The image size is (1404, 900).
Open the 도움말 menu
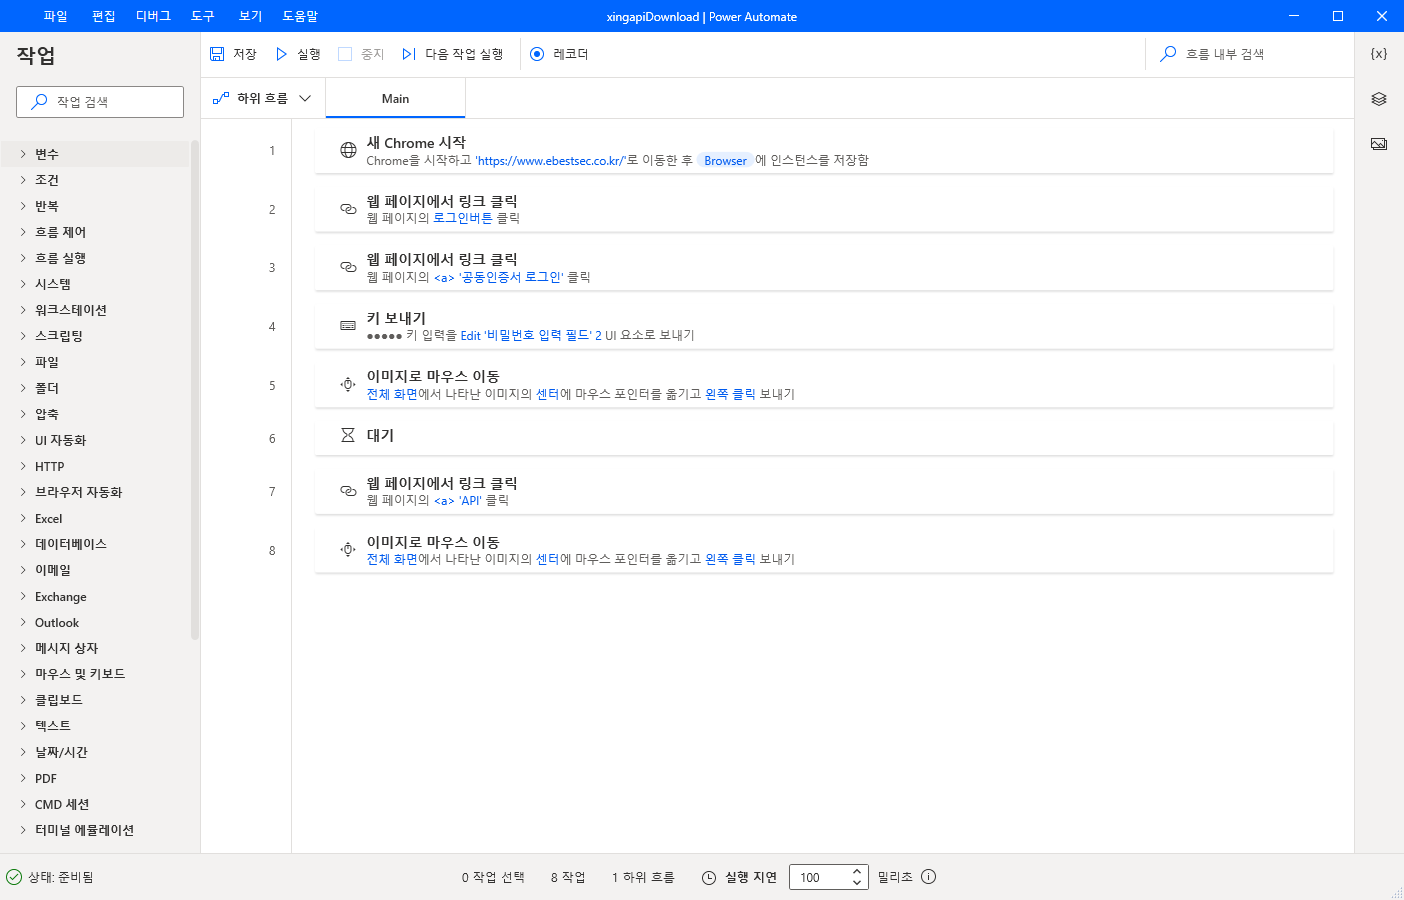300,16
